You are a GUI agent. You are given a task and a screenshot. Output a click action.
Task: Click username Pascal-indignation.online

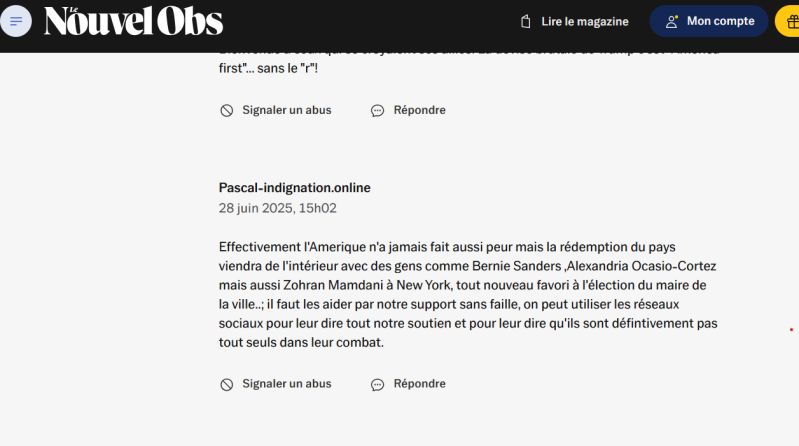[x=294, y=188]
